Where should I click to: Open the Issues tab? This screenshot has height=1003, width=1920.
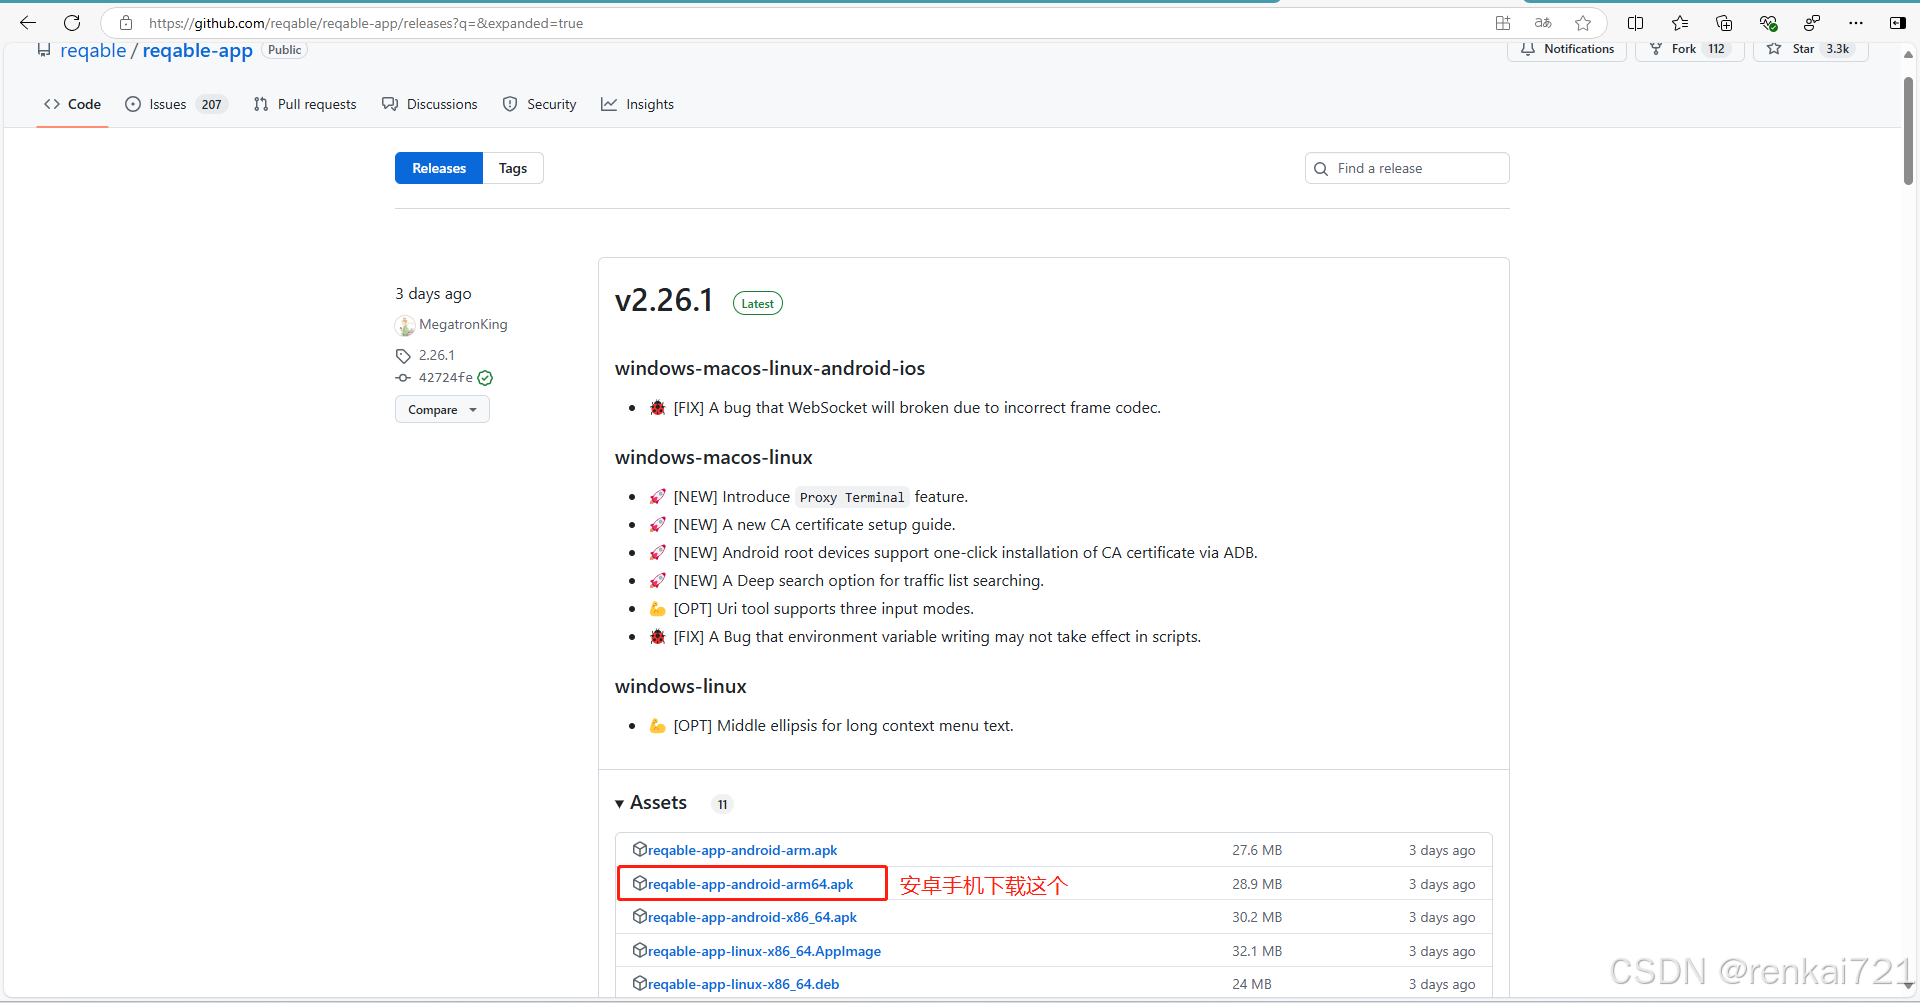point(176,104)
